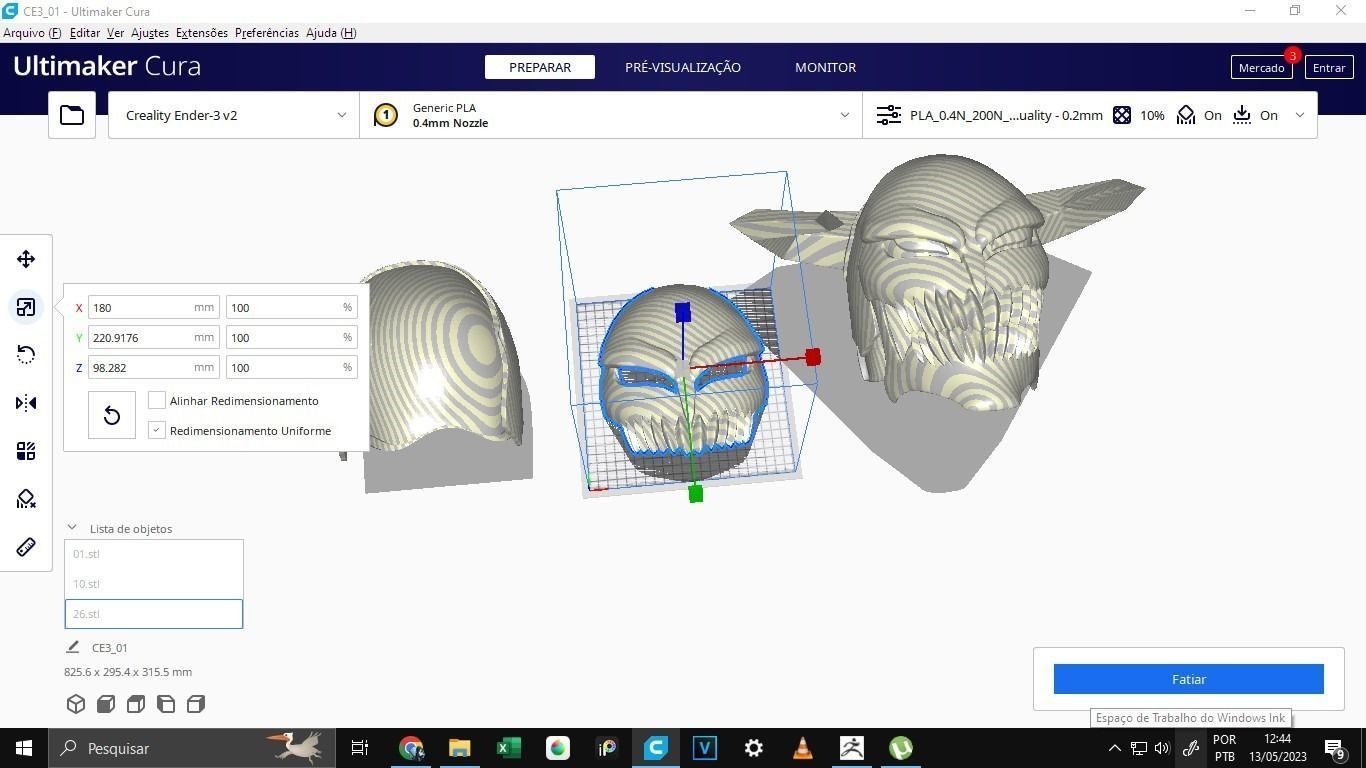The height and width of the screenshot is (768, 1366).
Task: Select the Measure ruler tool
Action: tap(26, 547)
